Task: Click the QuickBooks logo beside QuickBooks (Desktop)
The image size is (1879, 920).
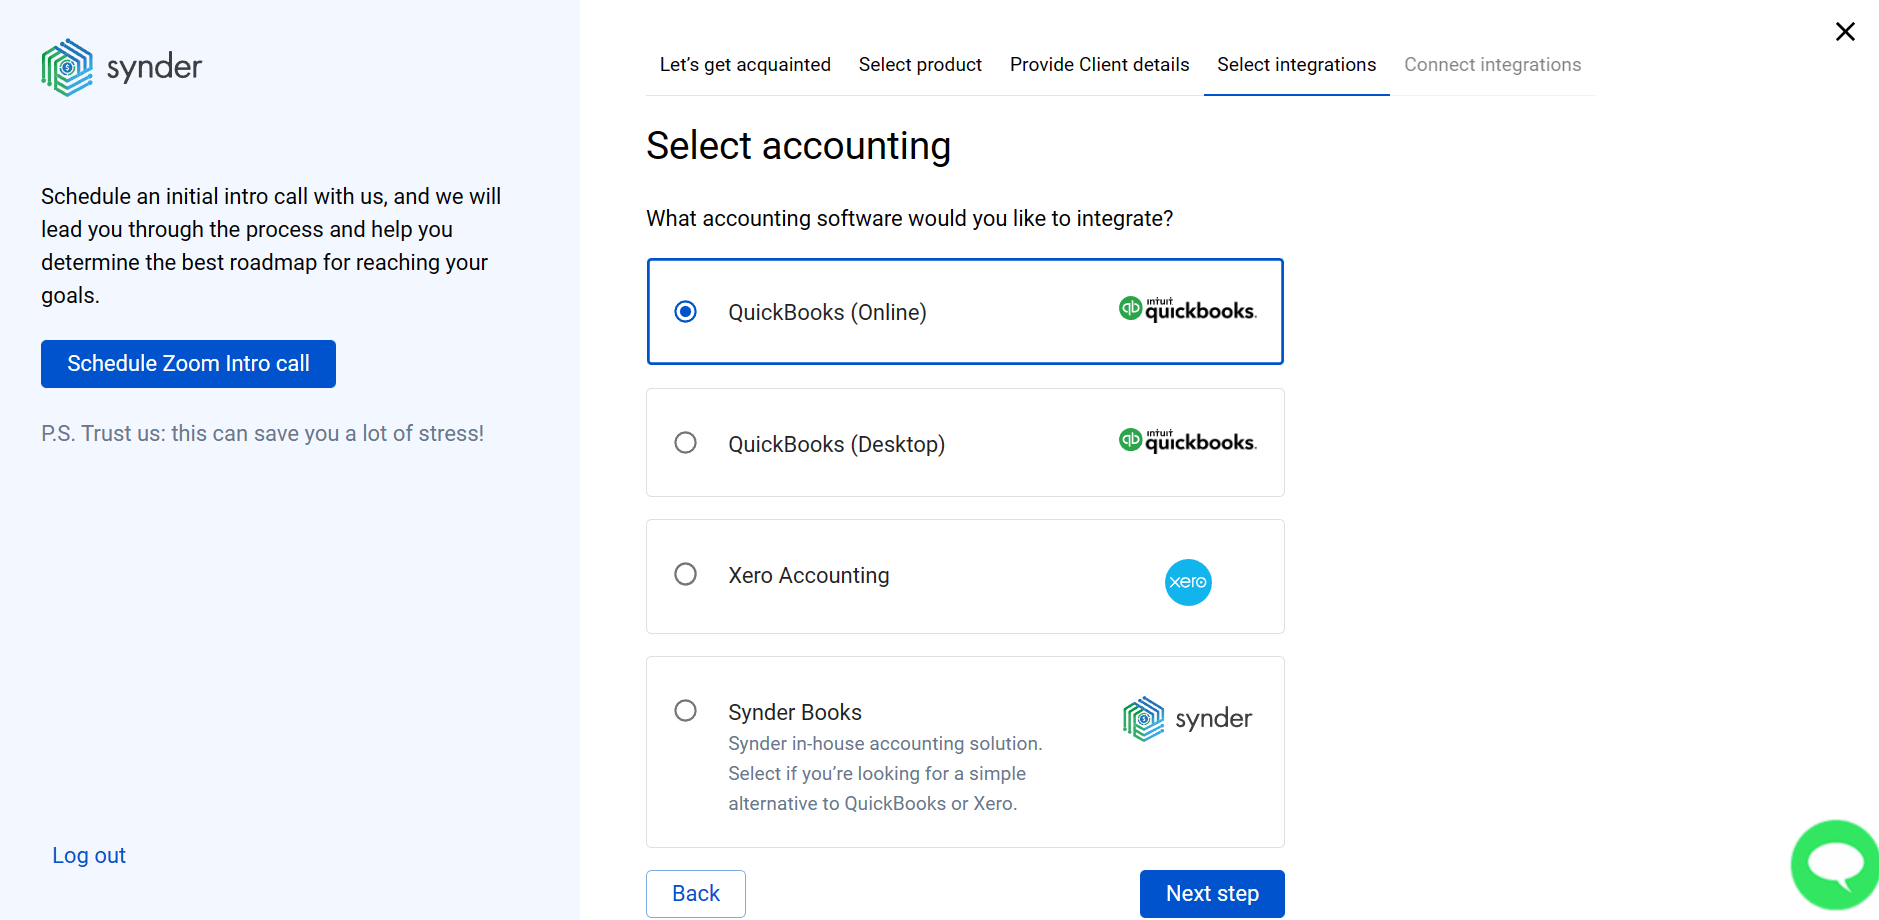Action: click(1186, 441)
